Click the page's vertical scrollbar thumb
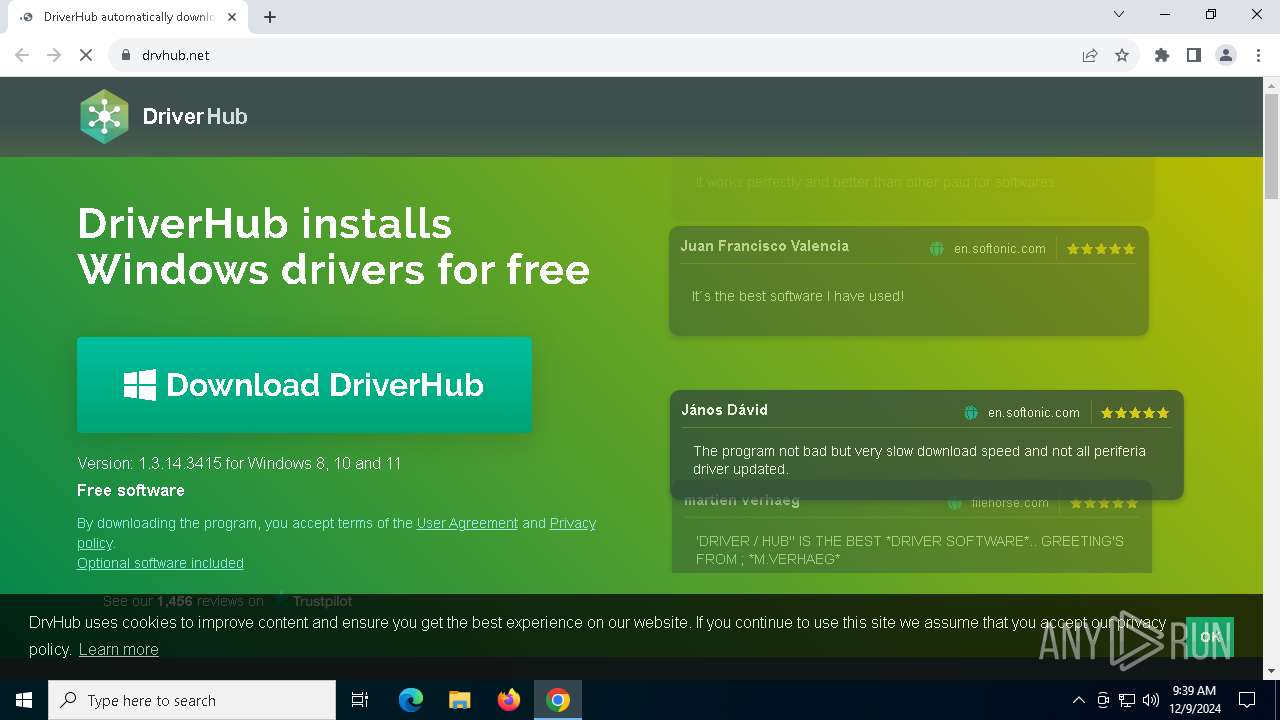The width and height of the screenshot is (1280, 720). (x=1271, y=148)
